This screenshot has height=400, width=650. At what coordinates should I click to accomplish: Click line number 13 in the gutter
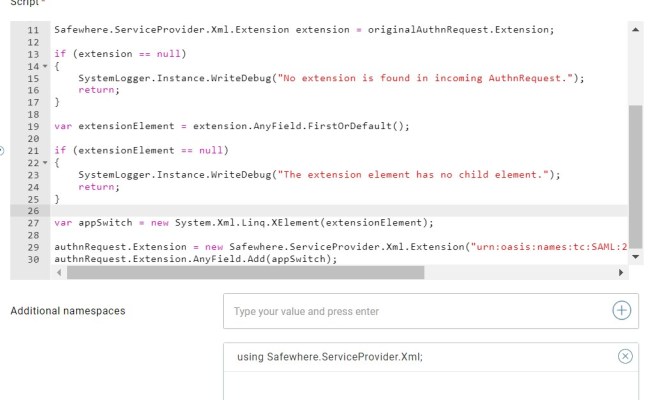pos(33,54)
